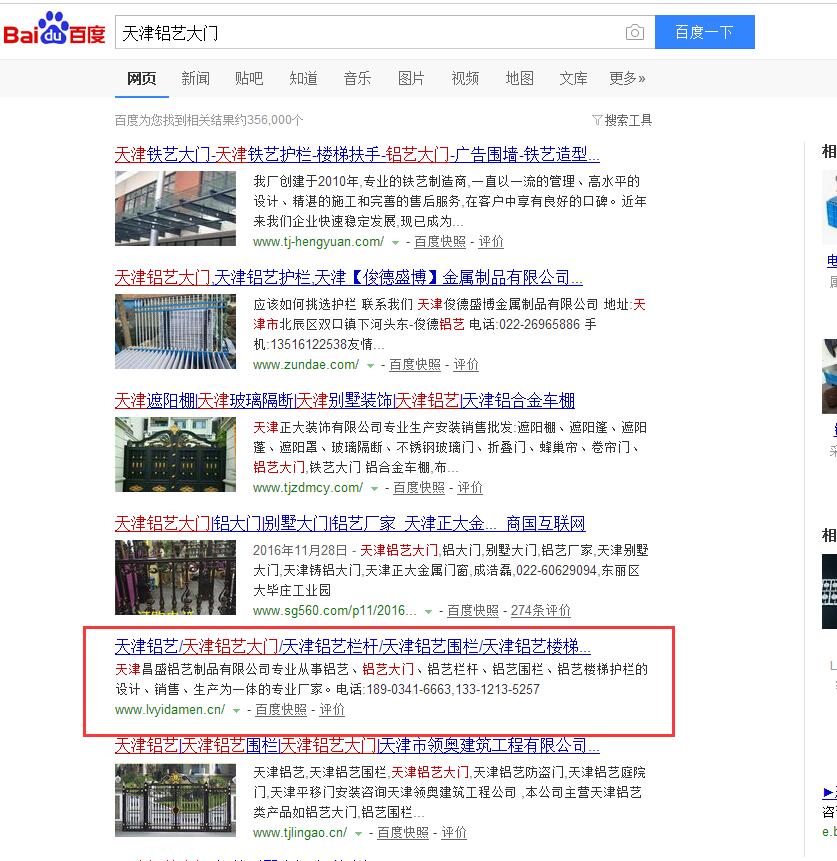Open 百度快照 for sg560.com result

(x=472, y=611)
